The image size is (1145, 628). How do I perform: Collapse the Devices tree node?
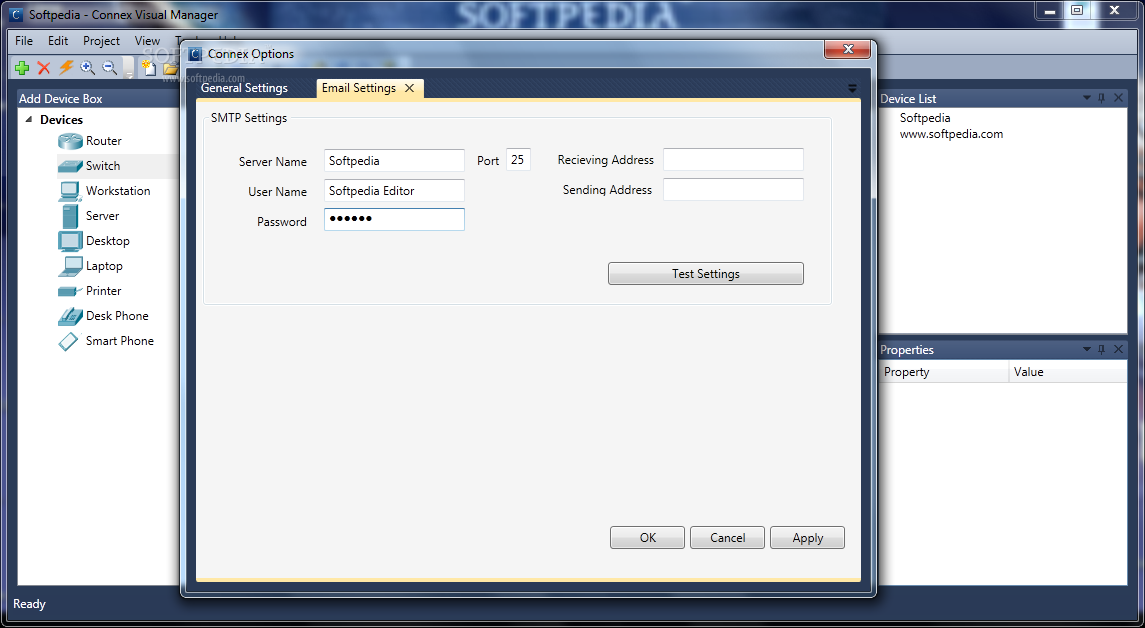point(29,119)
